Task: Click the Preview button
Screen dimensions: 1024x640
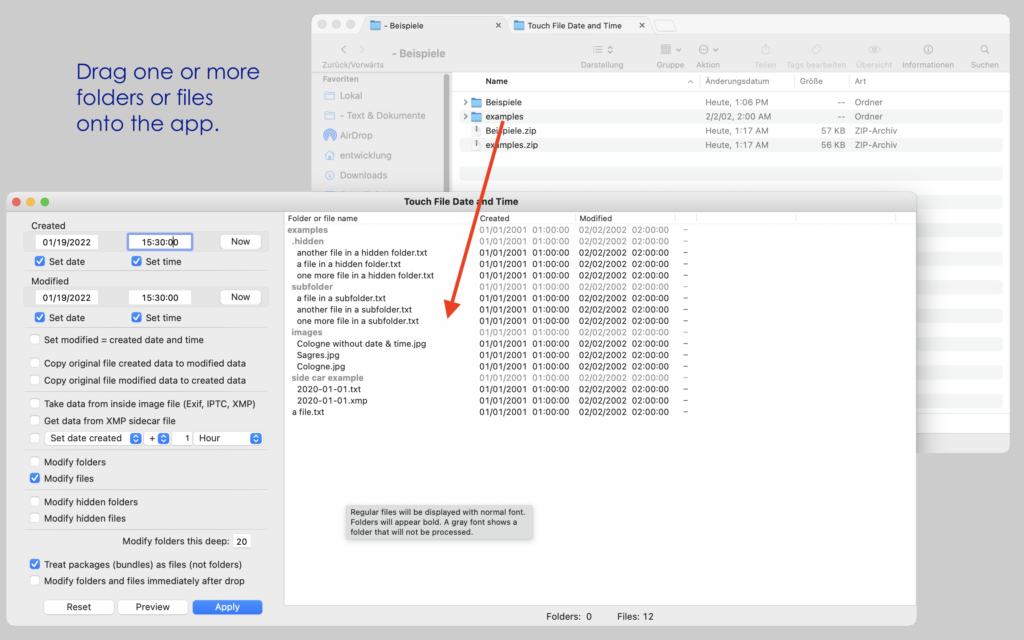Action: click(x=153, y=607)
